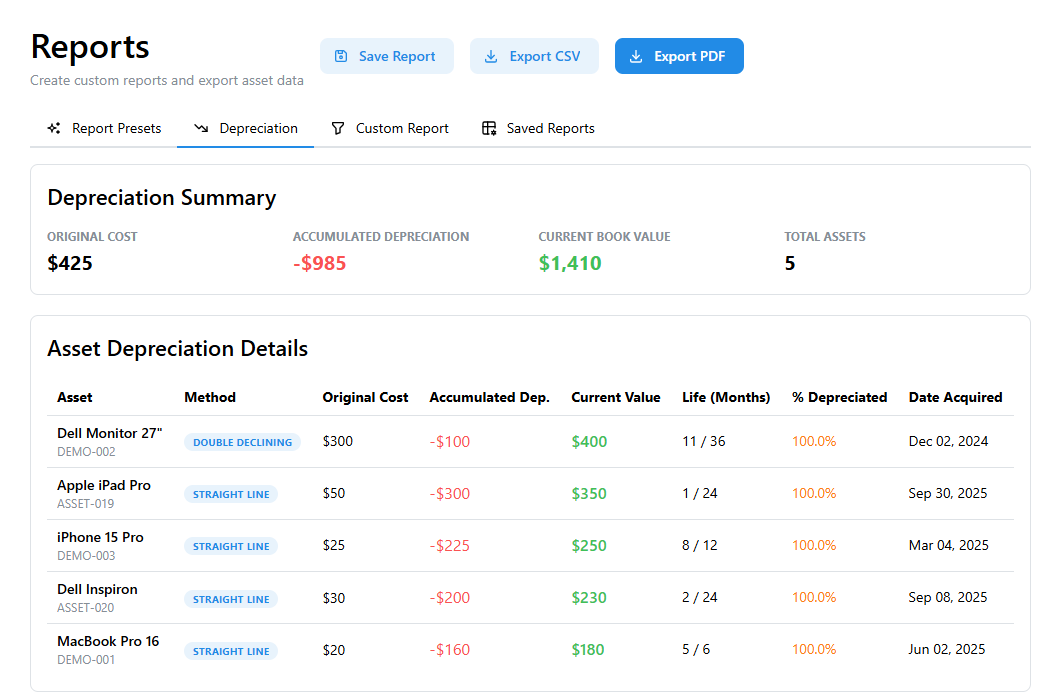
Task: Click the Date Acquired column header
Action: pyautogui.click(x=955, y=397)
